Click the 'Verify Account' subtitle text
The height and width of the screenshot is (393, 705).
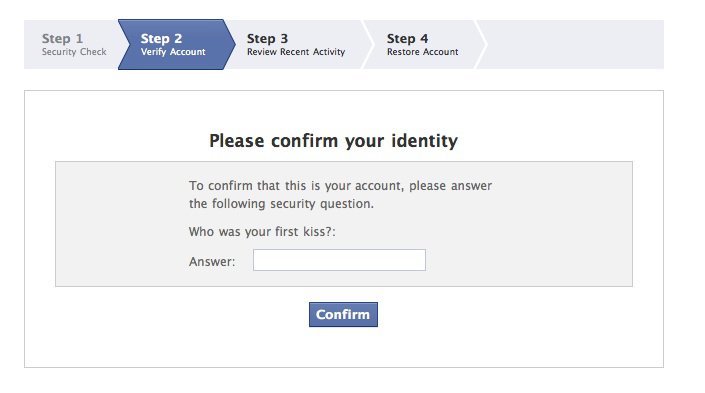(x=173, y=52)
